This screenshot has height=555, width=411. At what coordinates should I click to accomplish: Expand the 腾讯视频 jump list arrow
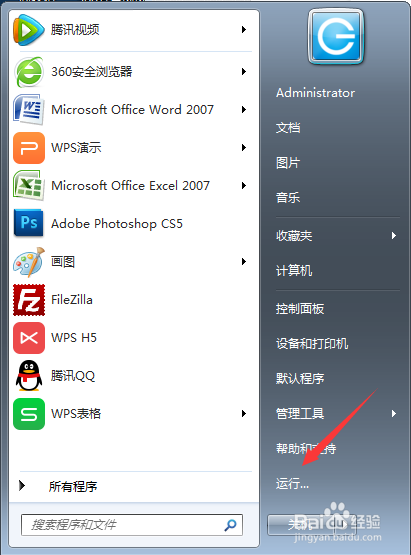[x=244, y=29]
